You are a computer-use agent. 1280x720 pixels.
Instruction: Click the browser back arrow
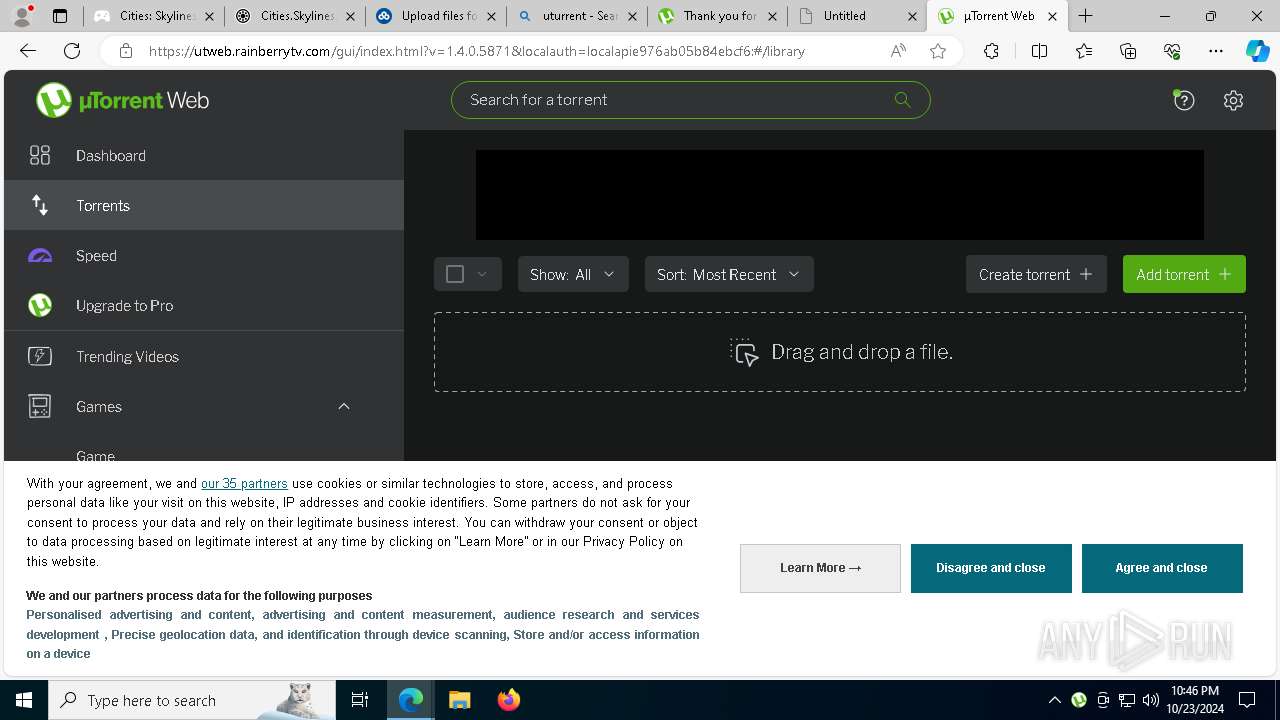click(28, 51)
